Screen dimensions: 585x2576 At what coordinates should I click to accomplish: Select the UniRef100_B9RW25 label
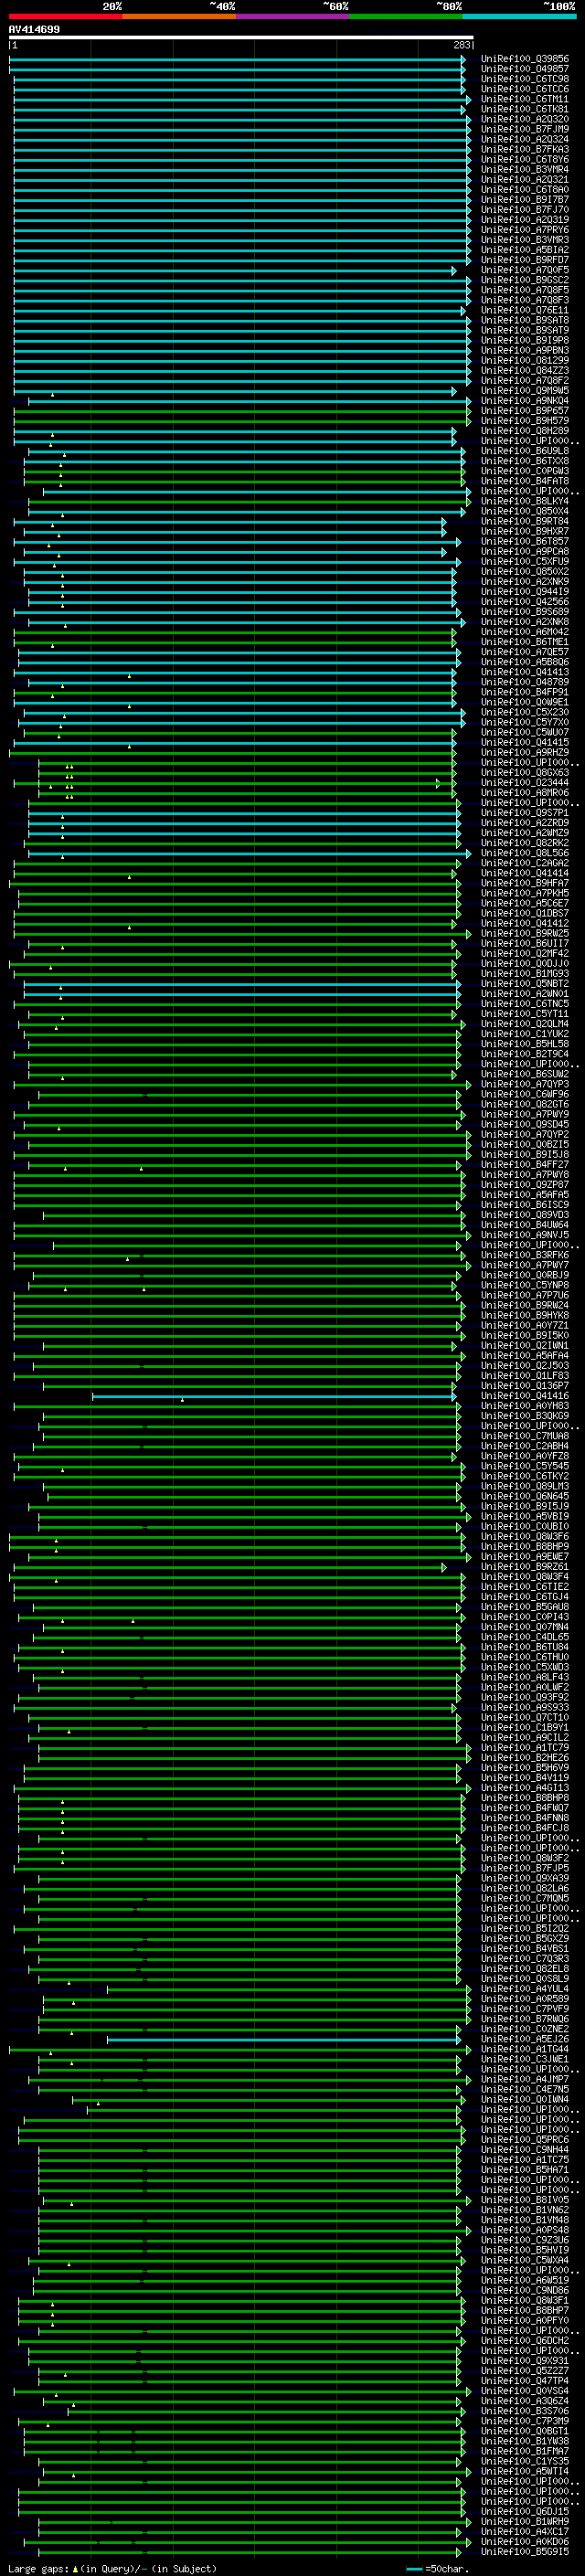tap(525, 933)
